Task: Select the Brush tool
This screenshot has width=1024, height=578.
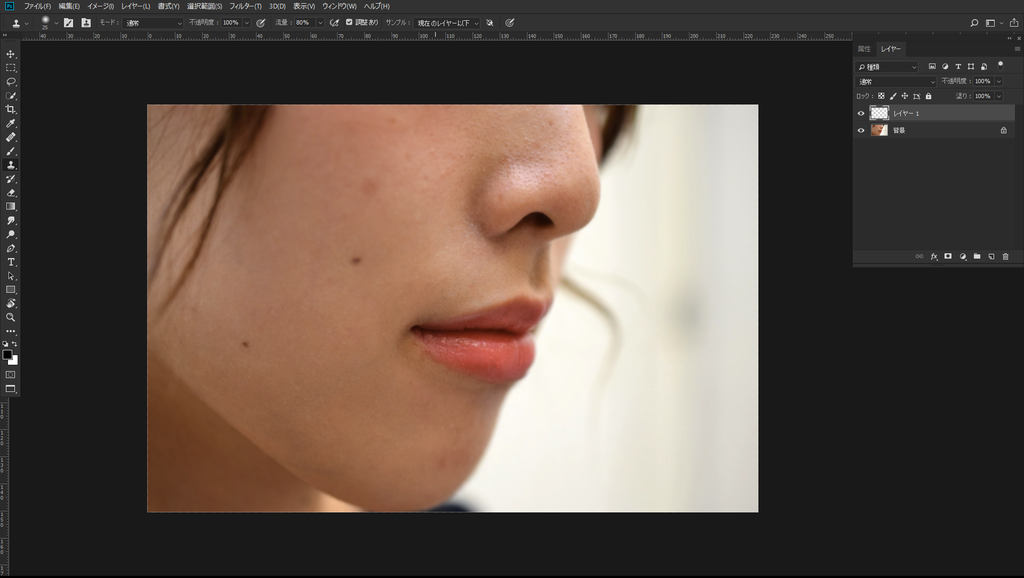Action: [x=10, y=152]
